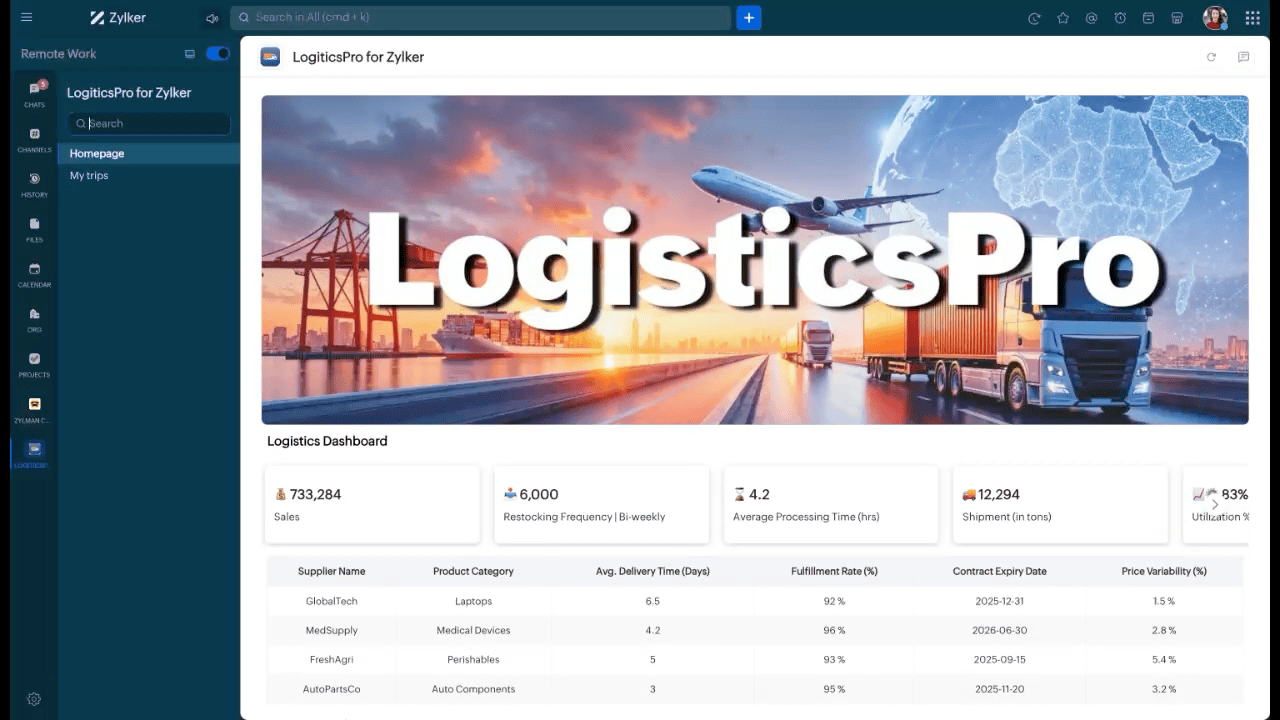Image resolution: width=1280 pixels, height=720 pixels.
Task: Click the 2025-11-20 expiry date cell
Action: (x=1000, y=689)
